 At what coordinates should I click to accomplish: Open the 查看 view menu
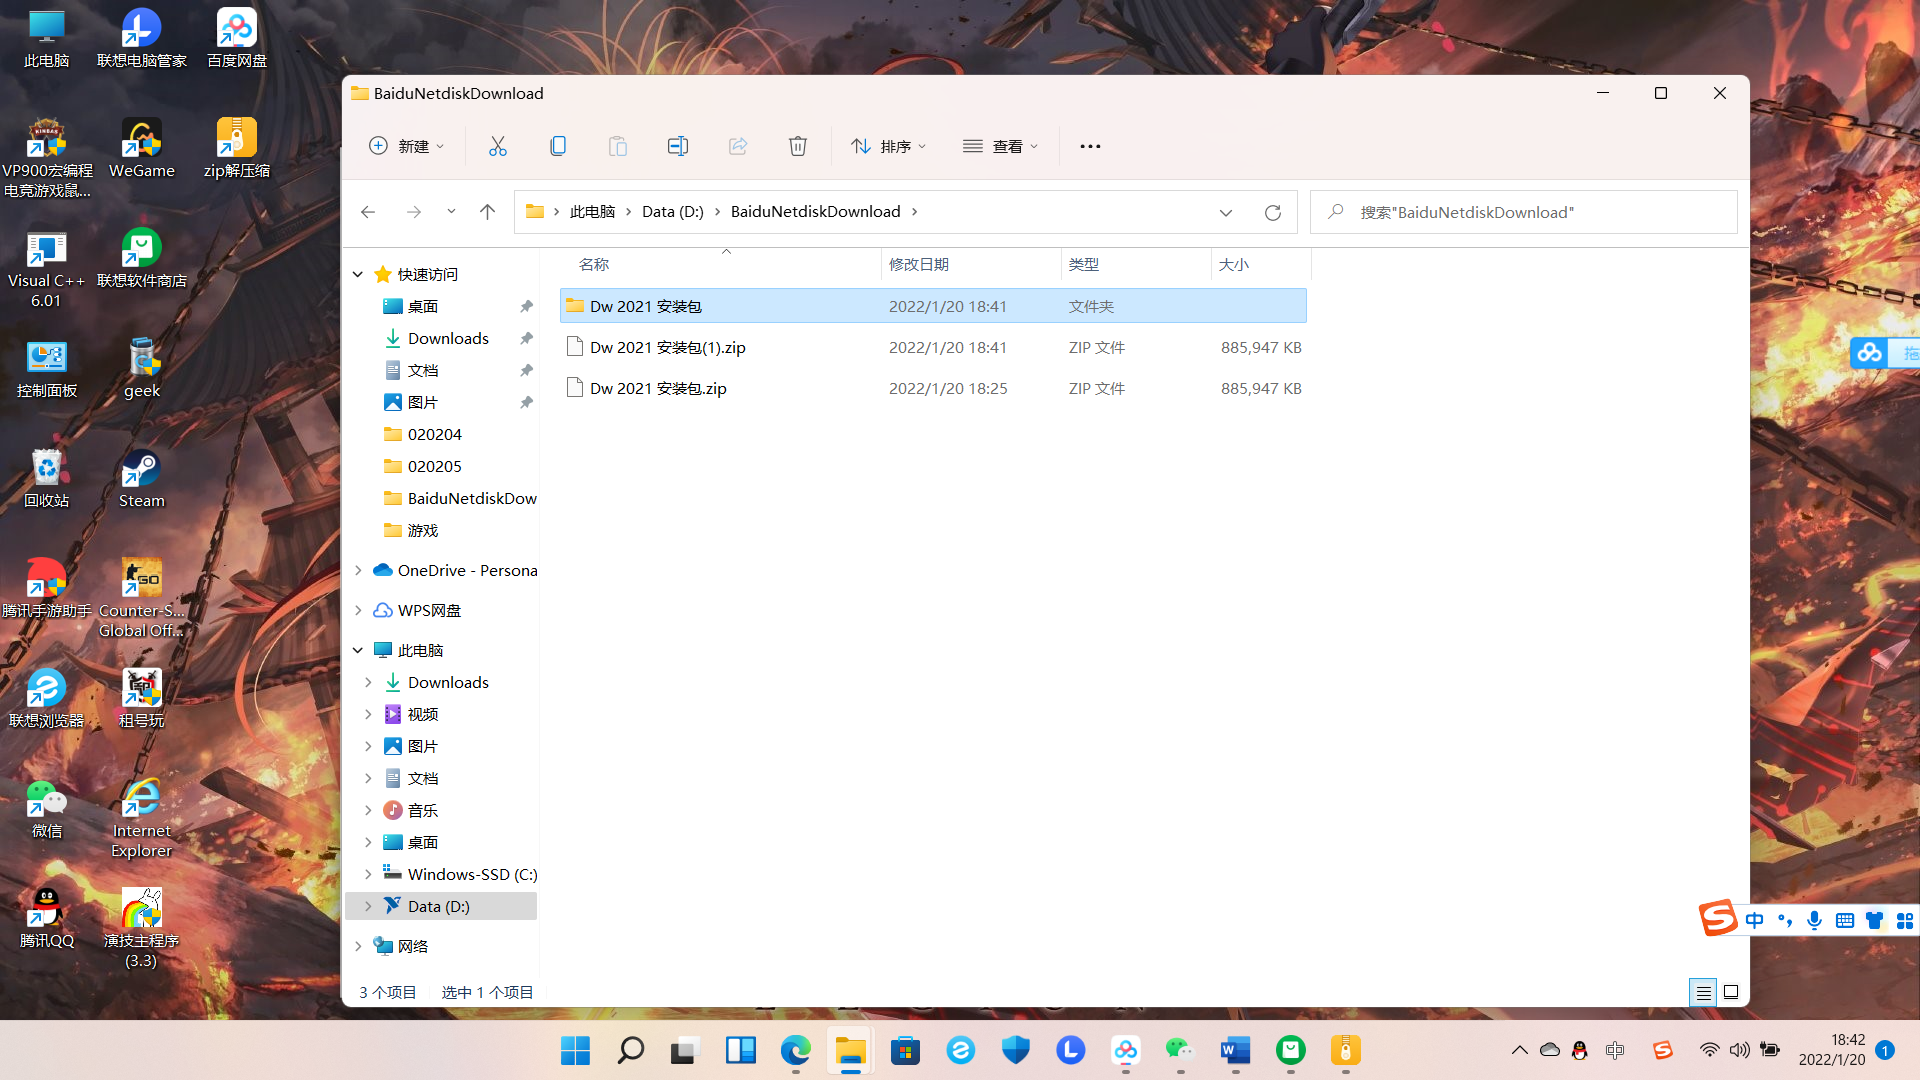pyautogui.click(x=1000, y=146)
